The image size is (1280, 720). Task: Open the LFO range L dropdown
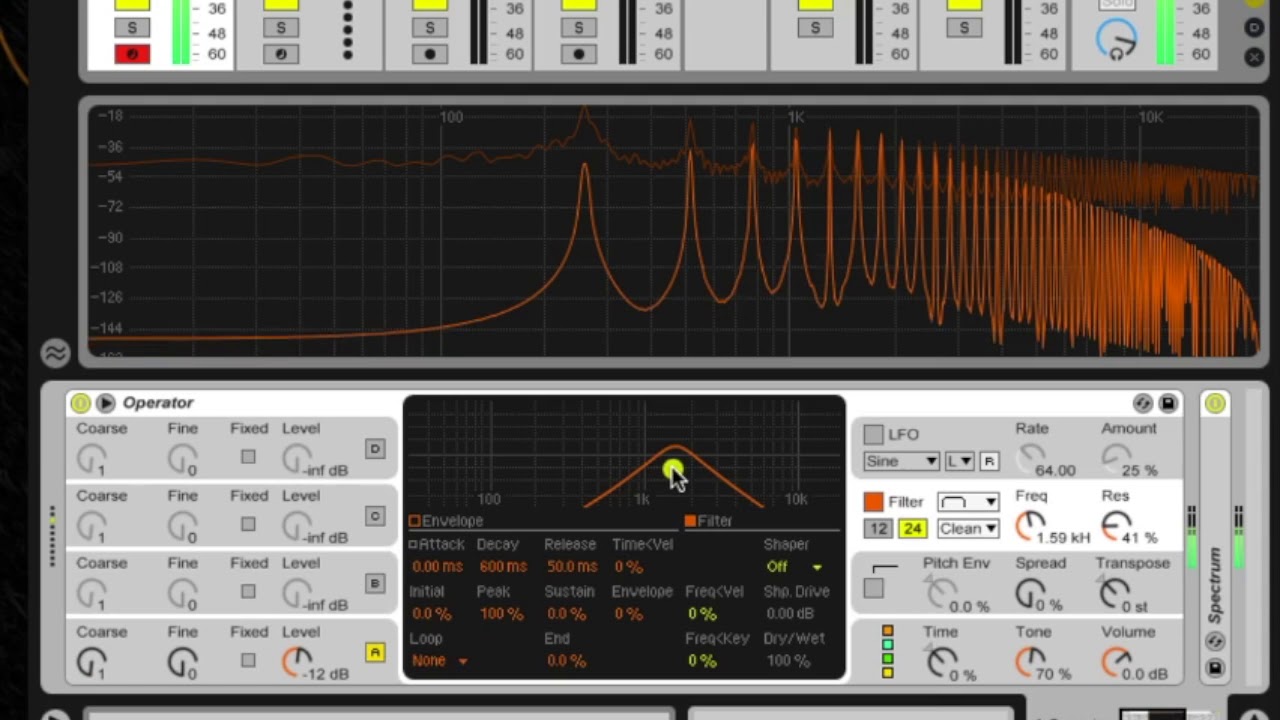pyautogui.click(x=959, y=461)
